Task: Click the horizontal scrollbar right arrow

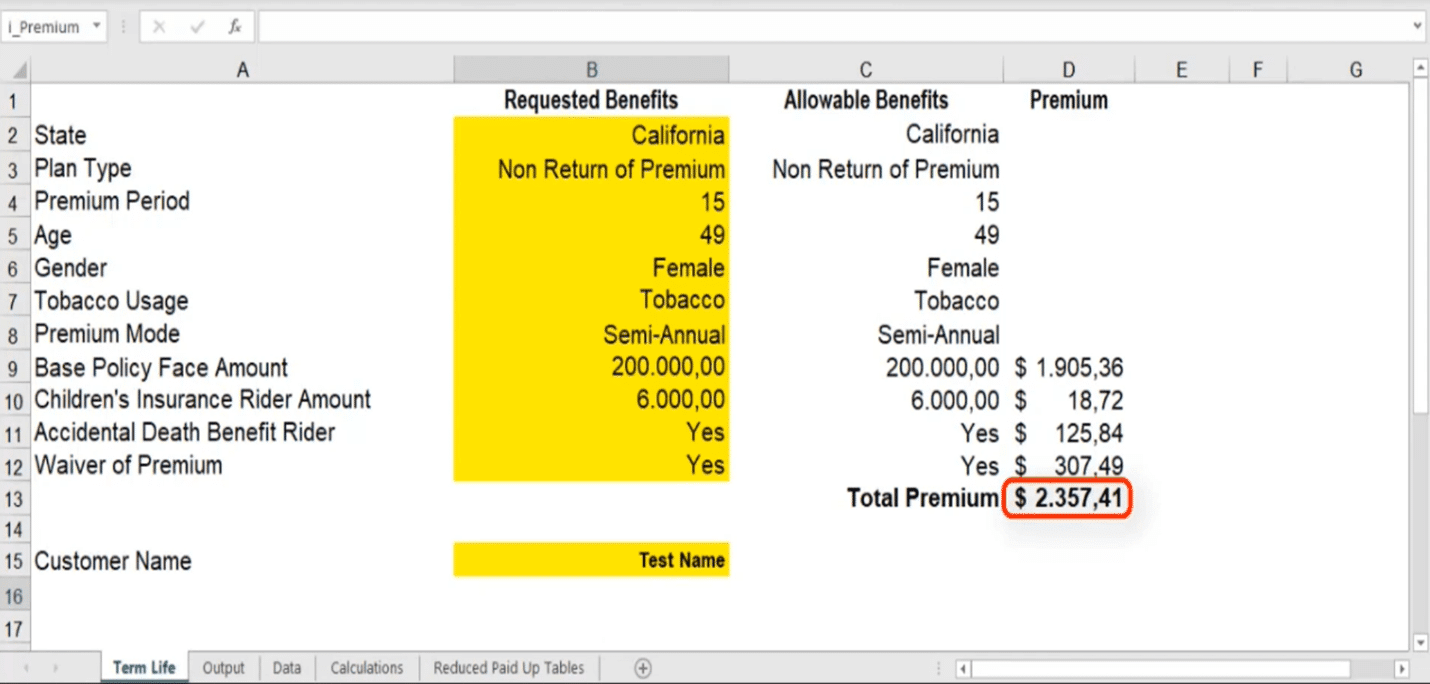Action: coord(1401,668)
